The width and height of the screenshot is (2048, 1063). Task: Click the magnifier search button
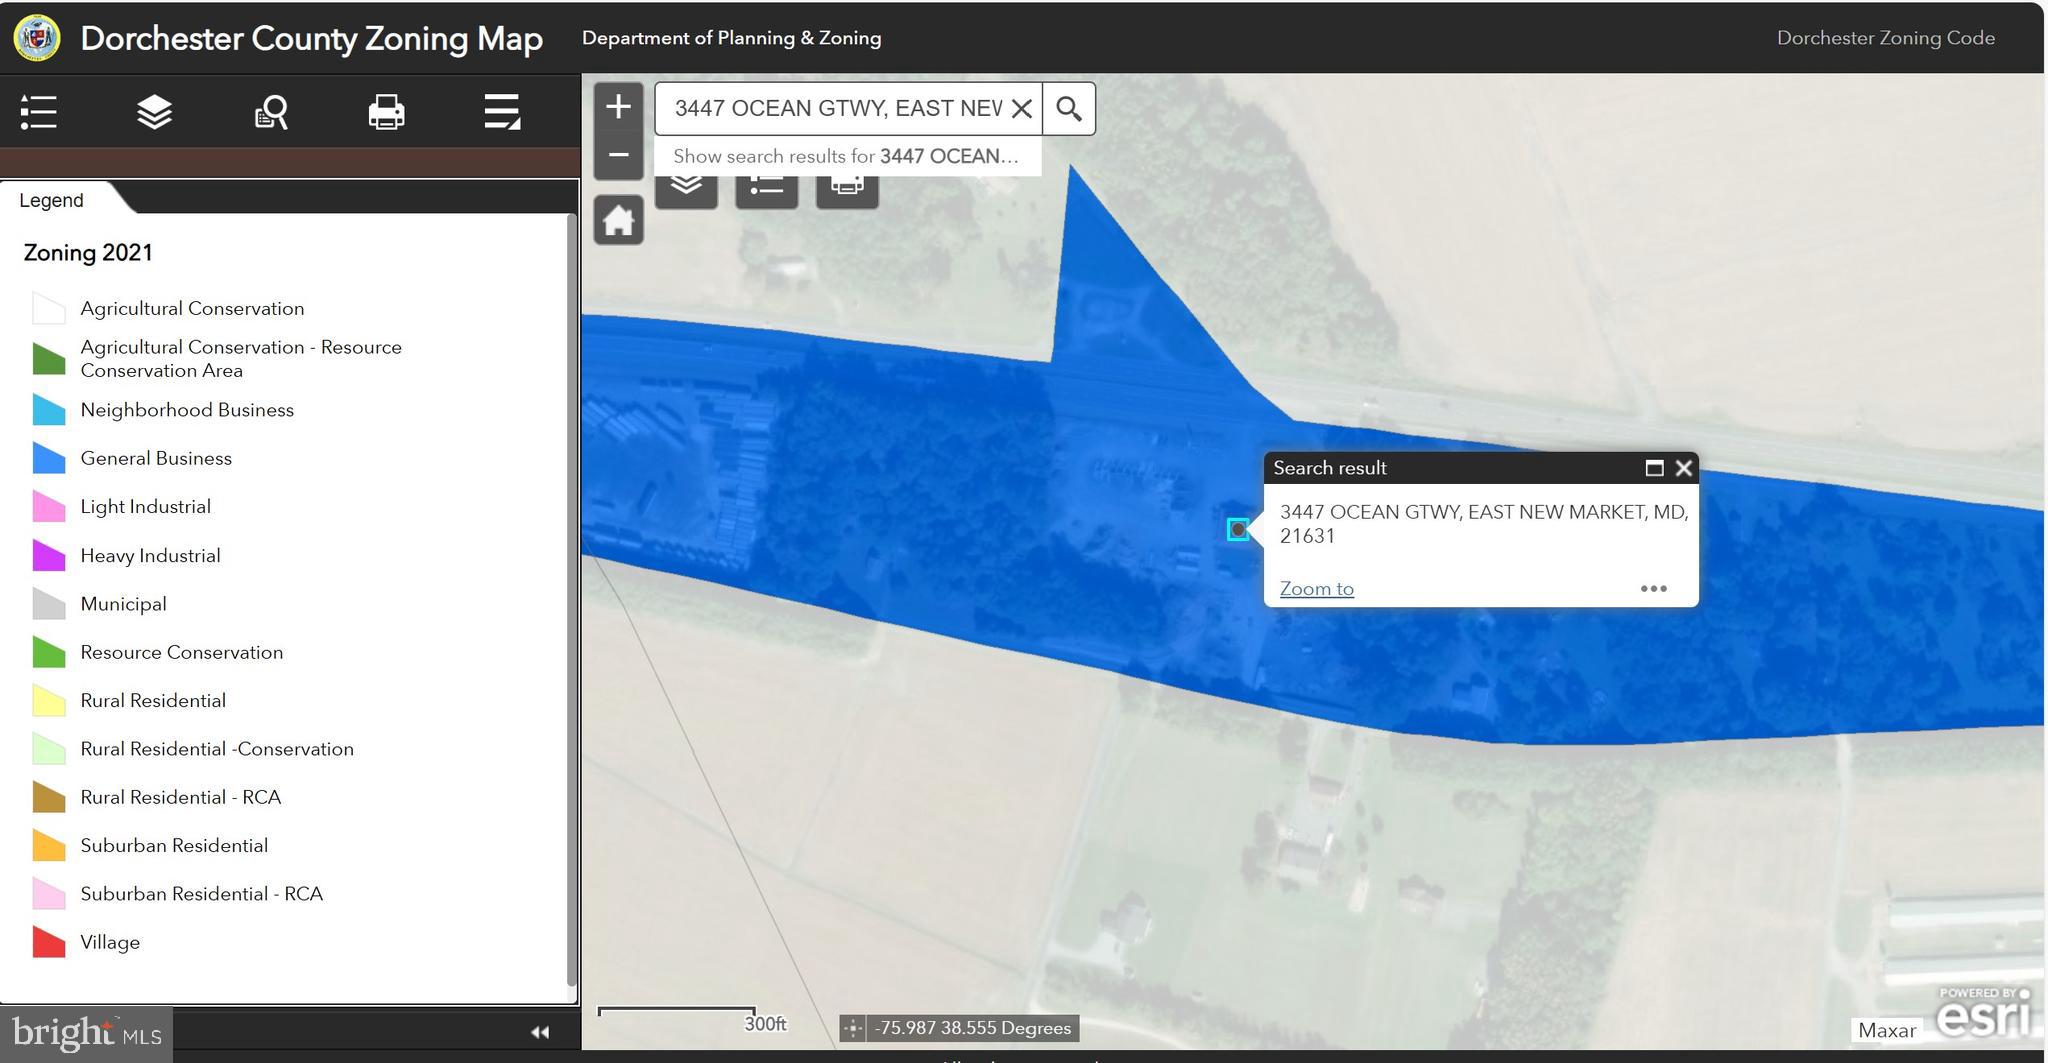tap(1068, 108)
